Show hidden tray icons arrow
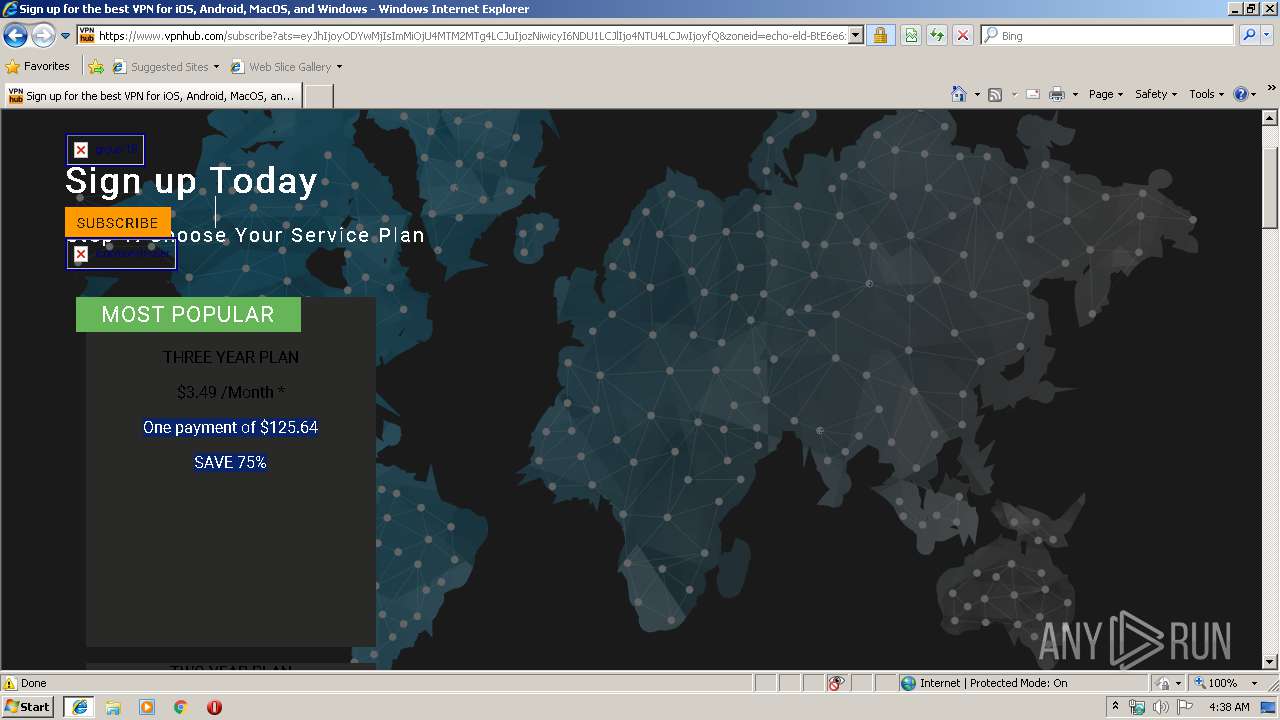The height and width of the screenshot is (720, 1280). coord(1115,706)
